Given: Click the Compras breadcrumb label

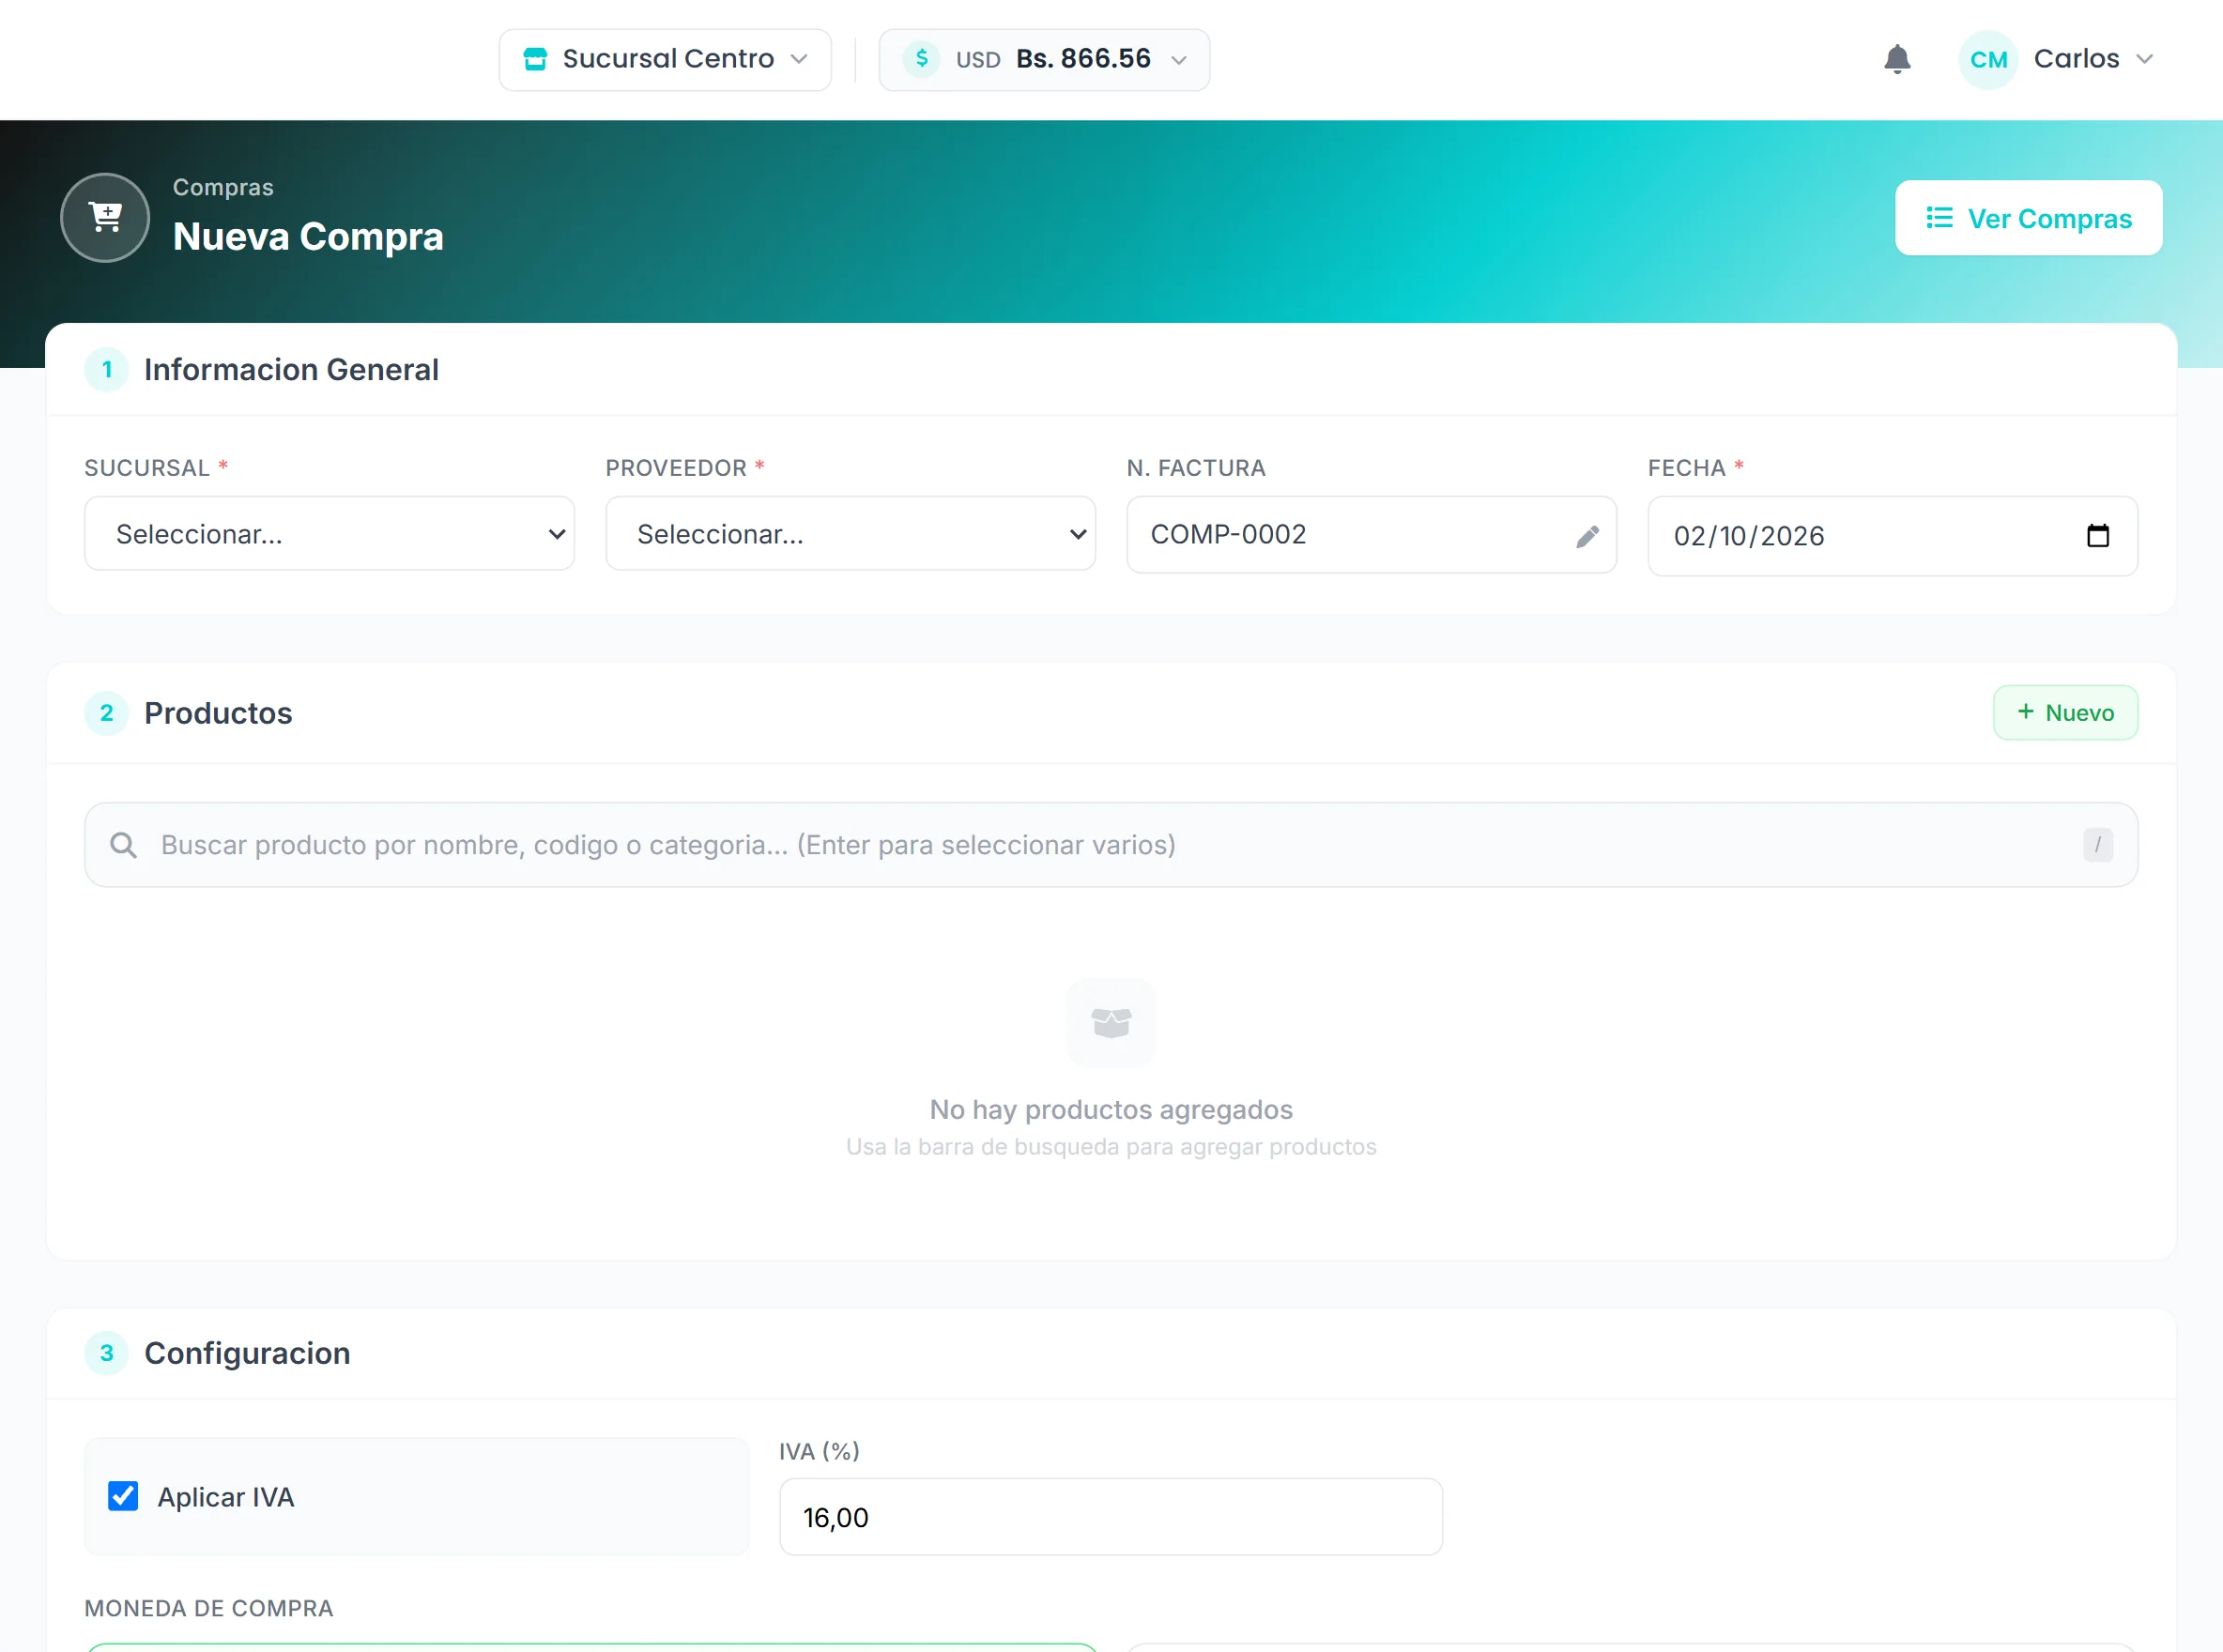Looking at the screenshot, I should click(223, 187).
